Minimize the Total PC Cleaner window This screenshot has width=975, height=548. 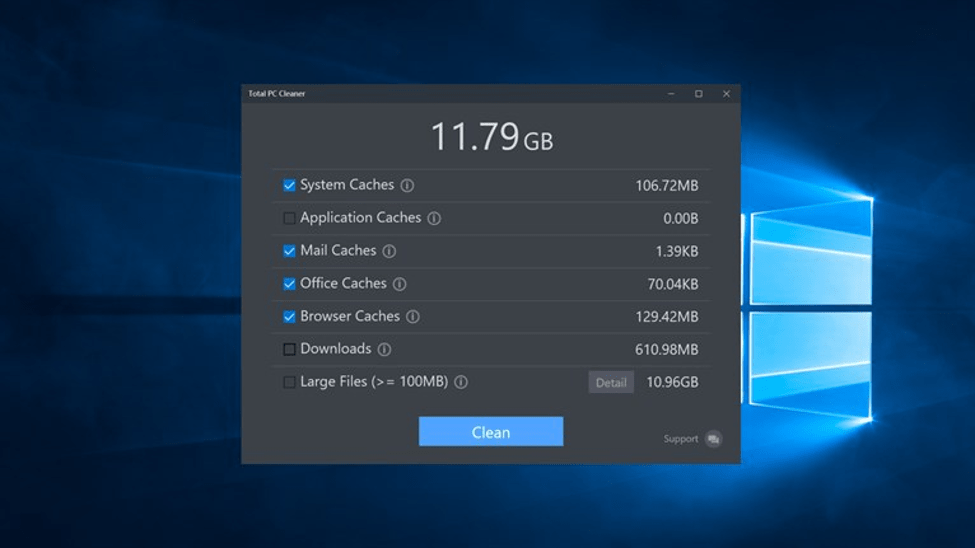(671, 94)
